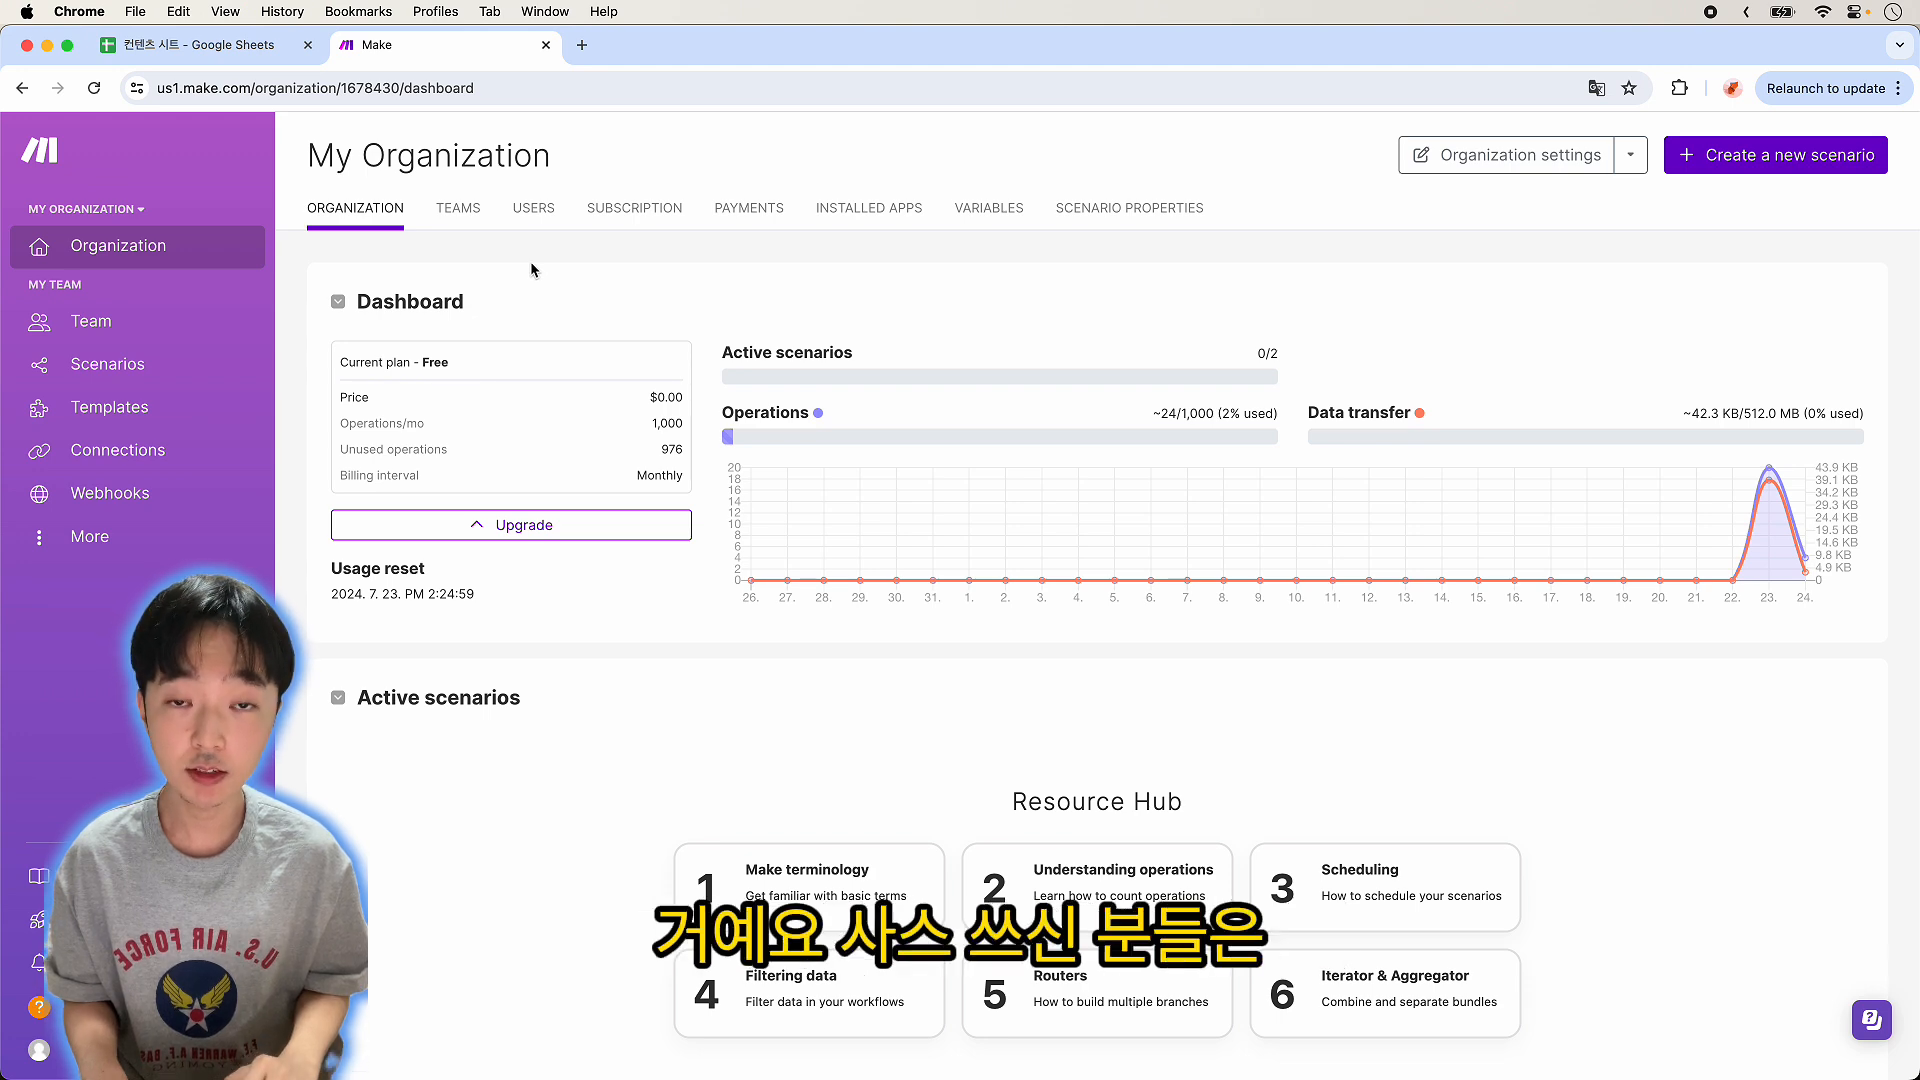Viewport: 1920px width, 1080px height.
Task: Switch to the Users tab
Action: 533,208
